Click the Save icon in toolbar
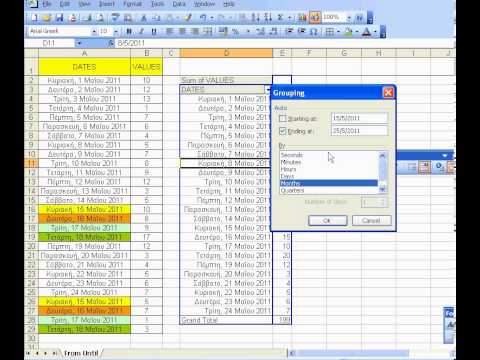The height and width of the screenshot is (360, 480). 59,18
